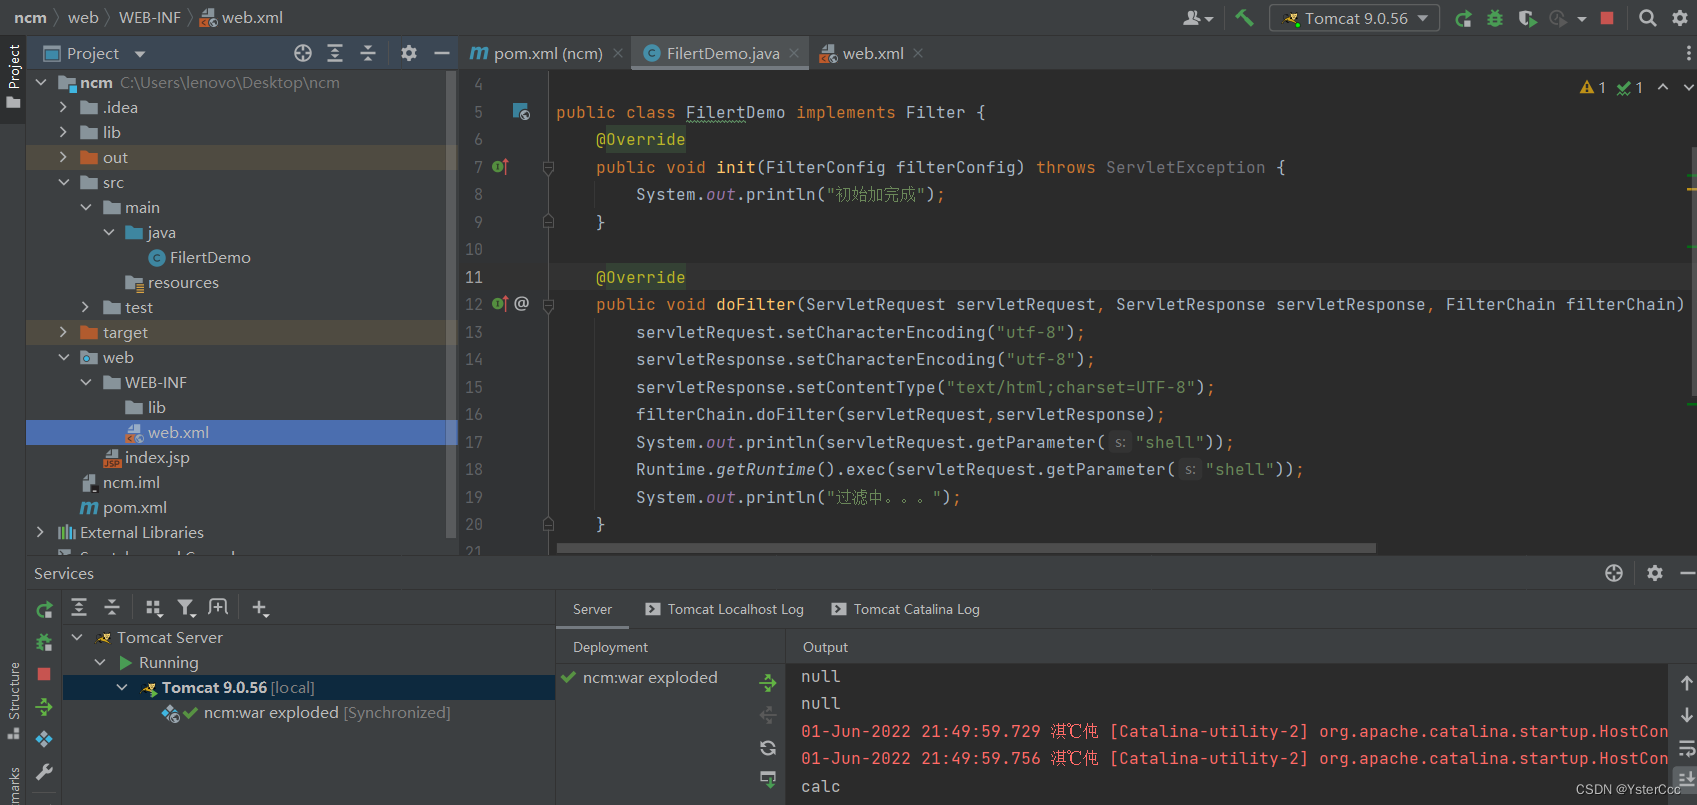Screen dimensions: 1697x805
Task: Run with coverage icon in top toolbar
Action: pyautogui.click(x=1527, y=18)
